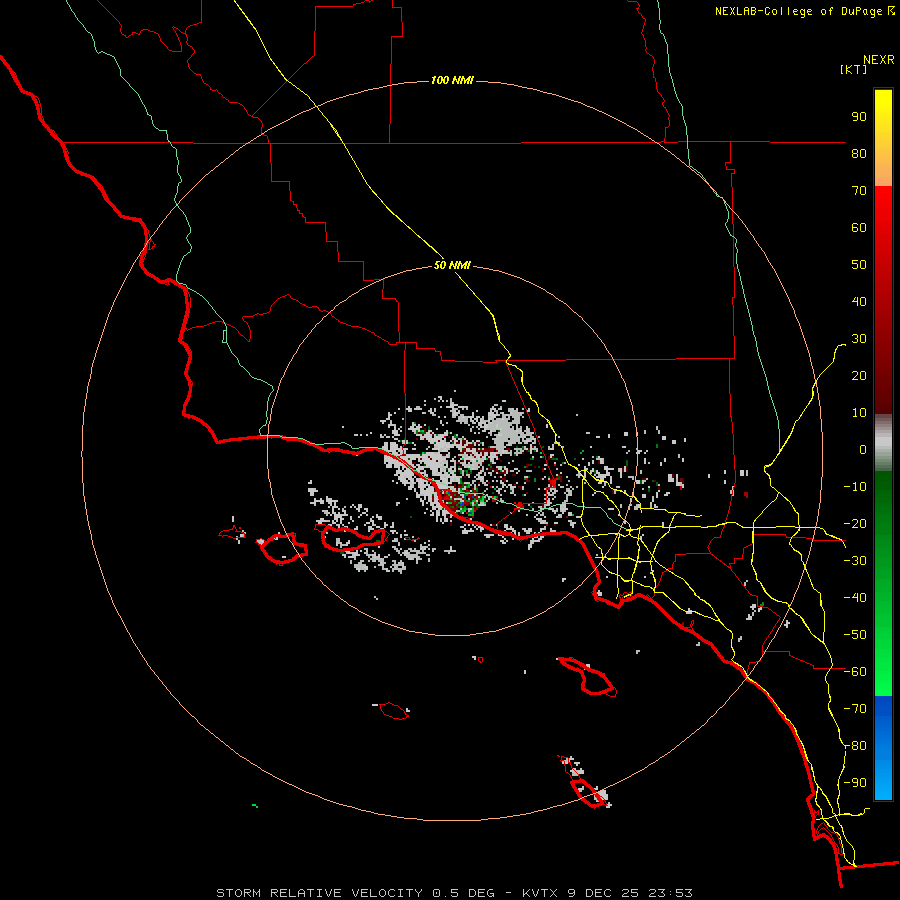Click the "STORM RELATIVE VELOCITY" caption text
Viewport: 900px width, 900px height.
pos(320,893)
